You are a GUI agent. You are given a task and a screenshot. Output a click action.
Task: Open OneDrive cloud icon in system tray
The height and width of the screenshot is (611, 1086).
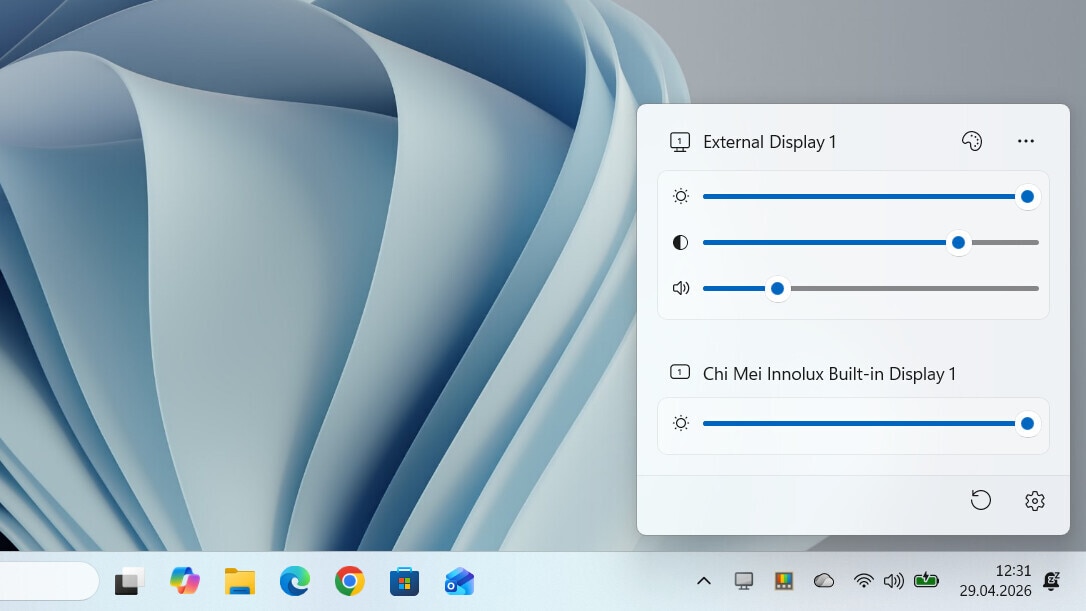(x=824, y=581)
